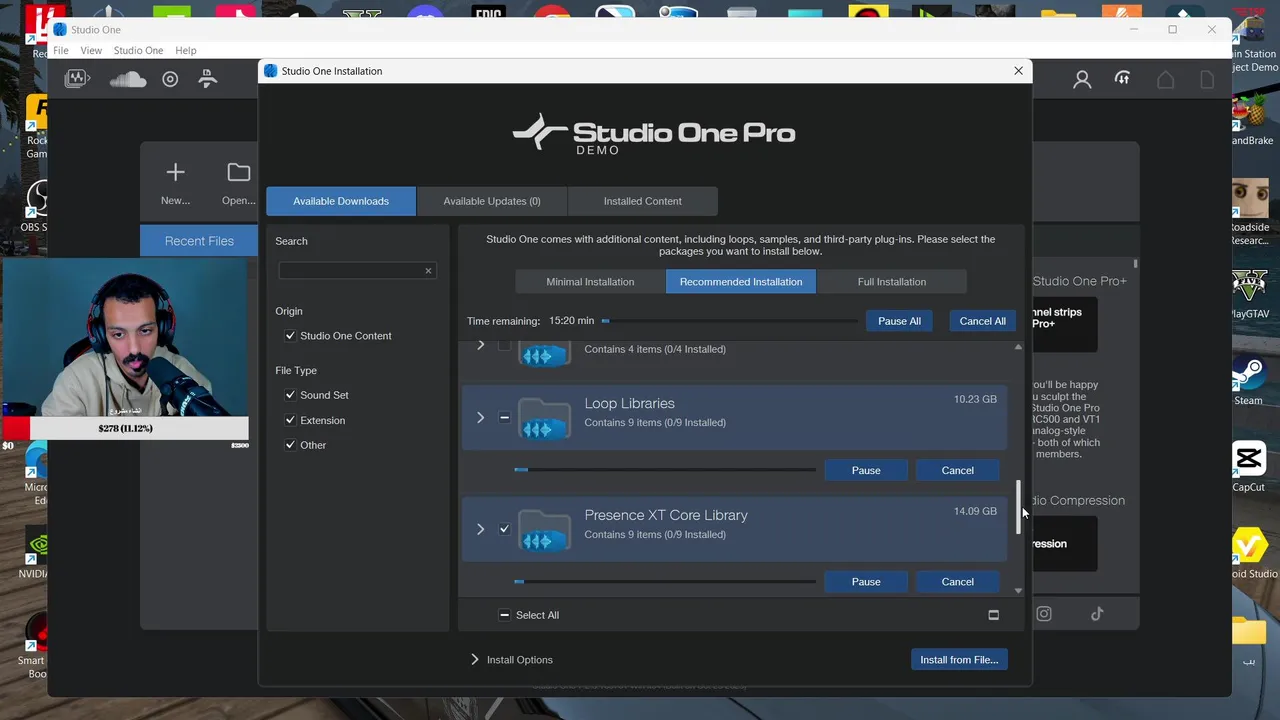Screen dimensions: 1280x720
Task: Expand the package containing 4 items
Action: click(x=480, y=345)
